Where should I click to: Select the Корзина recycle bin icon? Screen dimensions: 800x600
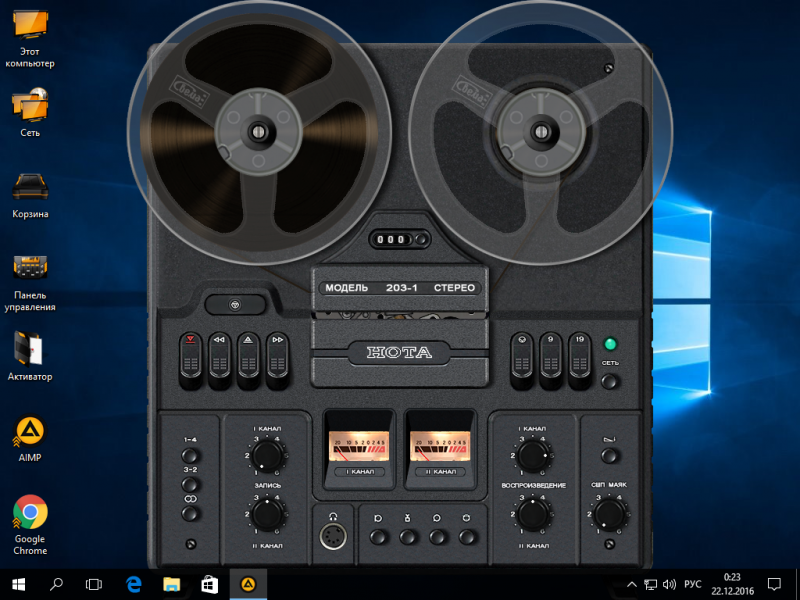pyautogui.click(x=30, y=196)
